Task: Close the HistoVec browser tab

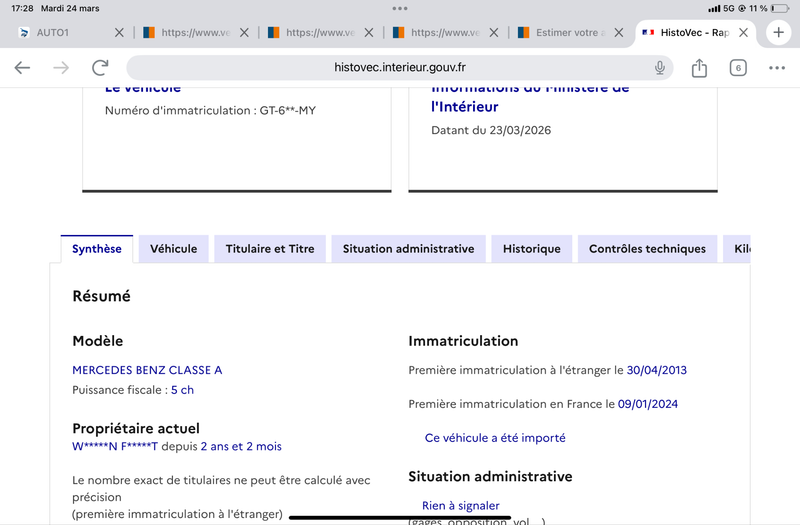Action: pyautogui.click(x=743, y=33)
